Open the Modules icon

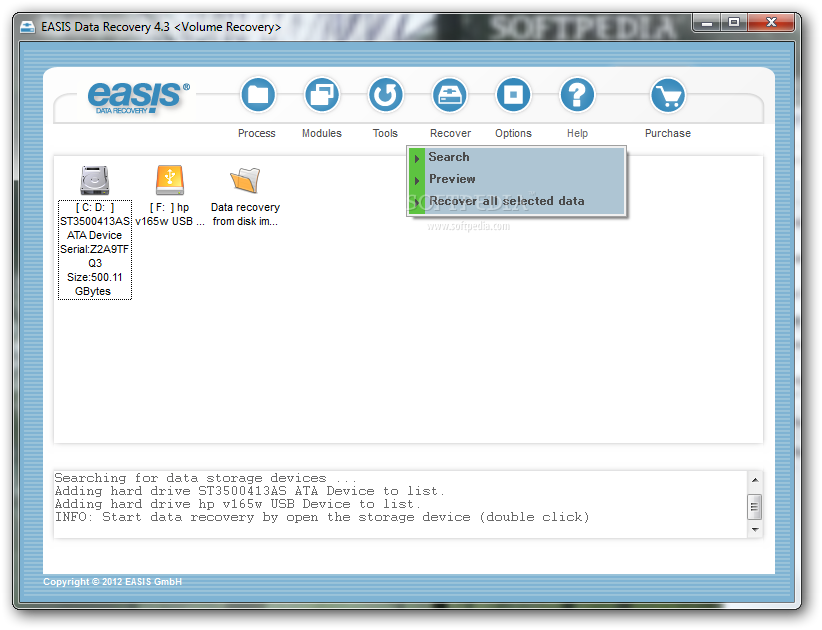pyautogui.click(x=321, y=95)
